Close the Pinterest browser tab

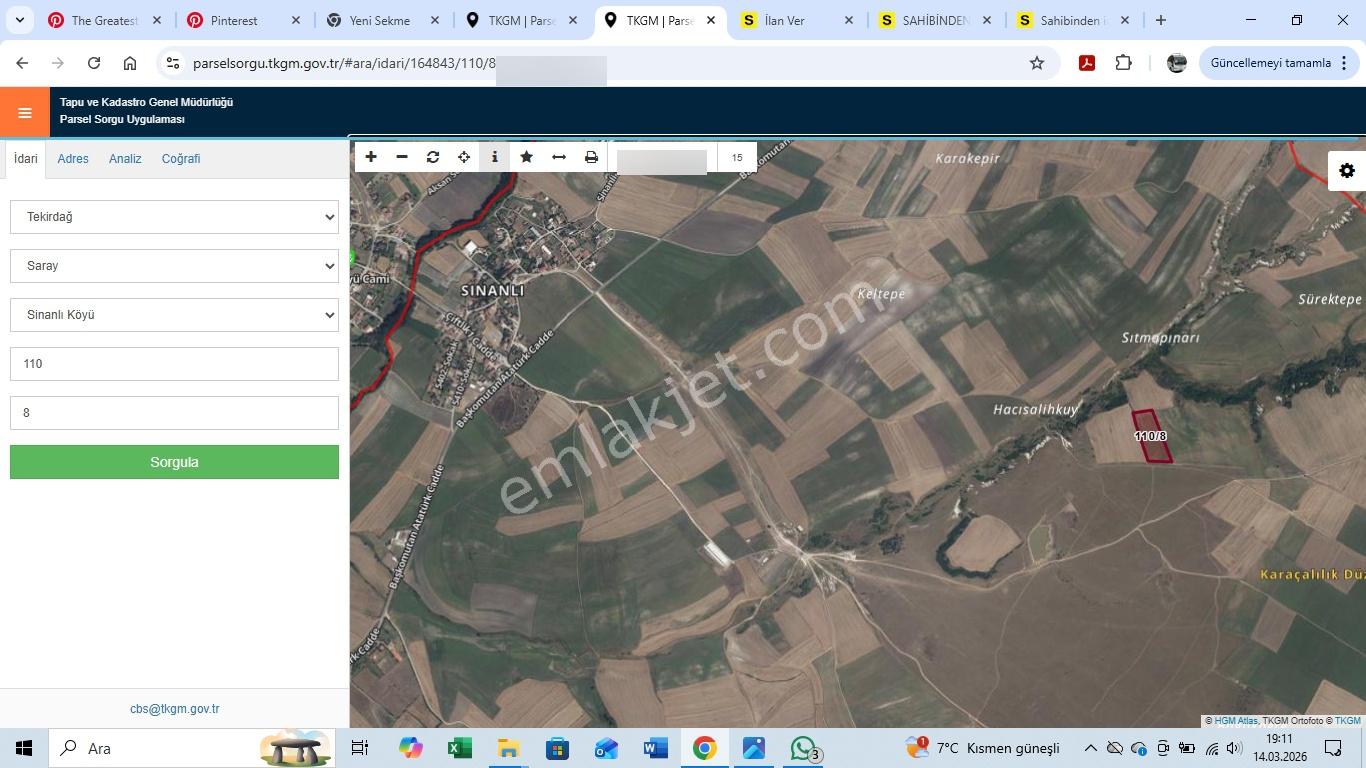click(295, 20)
